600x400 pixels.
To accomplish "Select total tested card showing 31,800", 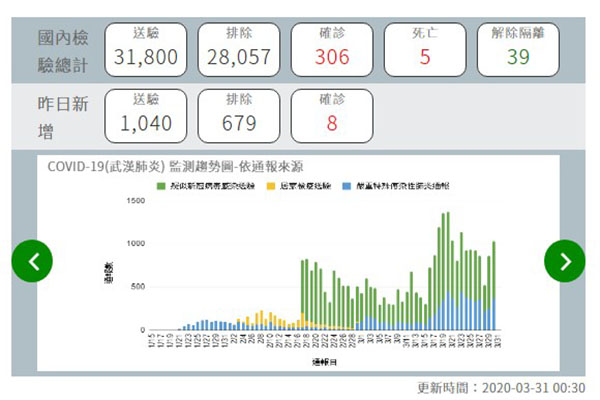I will [x=146, y=49].
